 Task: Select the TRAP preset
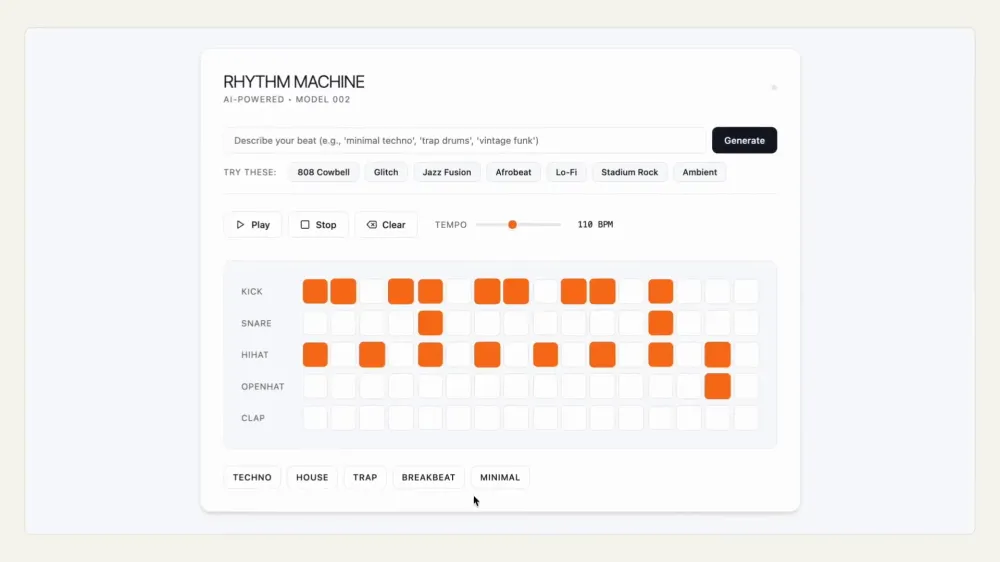[365, 477]
